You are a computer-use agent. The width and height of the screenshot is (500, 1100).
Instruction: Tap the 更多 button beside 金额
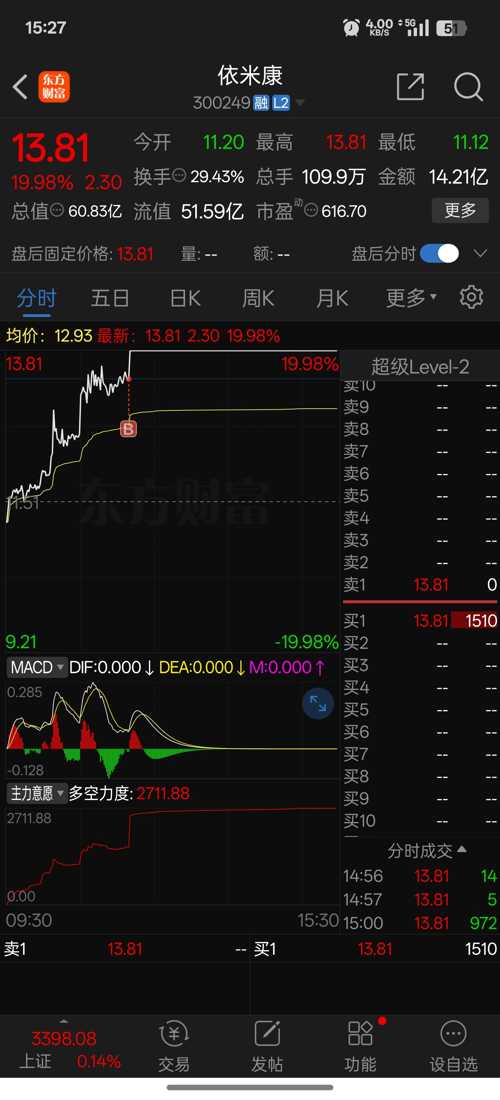click(x=460, y=210)
